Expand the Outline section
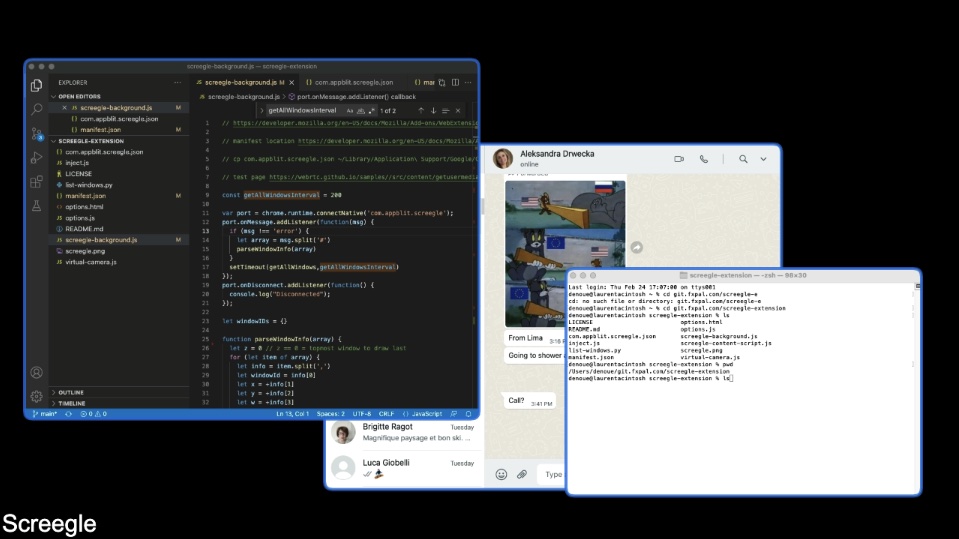Image resolution: width=959 pixels, height=539 pixels. point(70,392)
